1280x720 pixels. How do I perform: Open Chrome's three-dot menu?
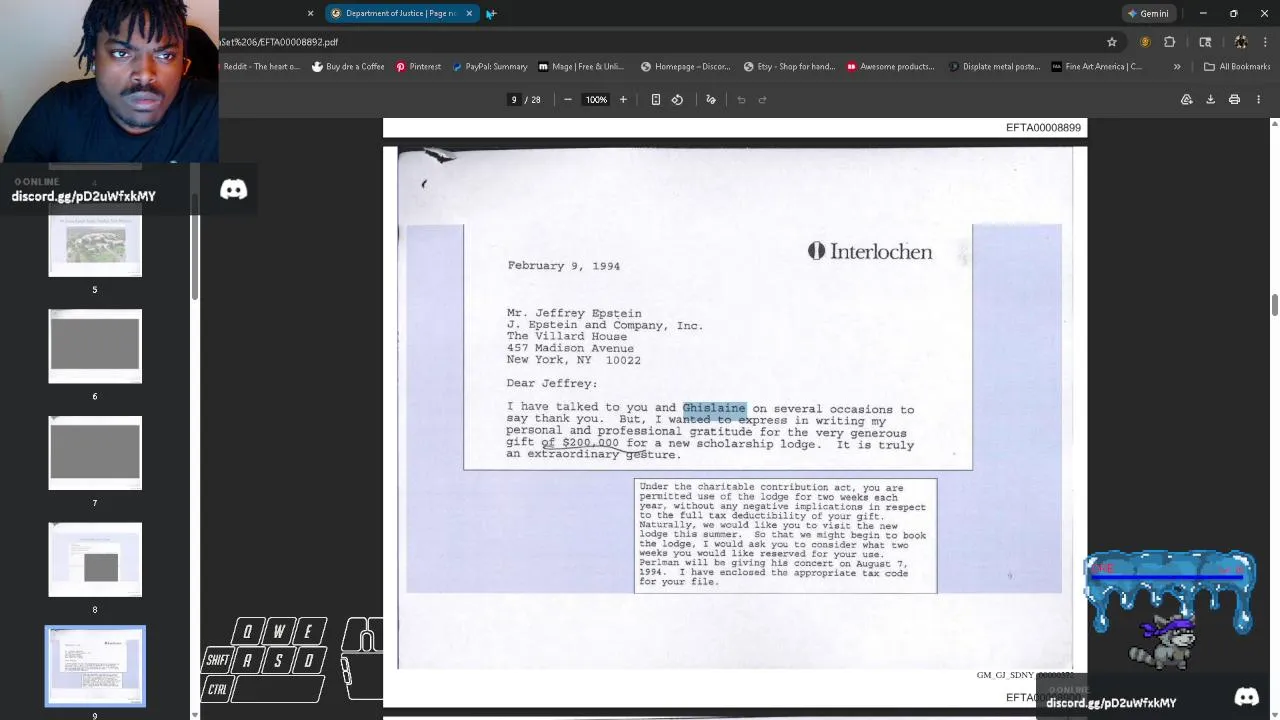(1264, 42)
